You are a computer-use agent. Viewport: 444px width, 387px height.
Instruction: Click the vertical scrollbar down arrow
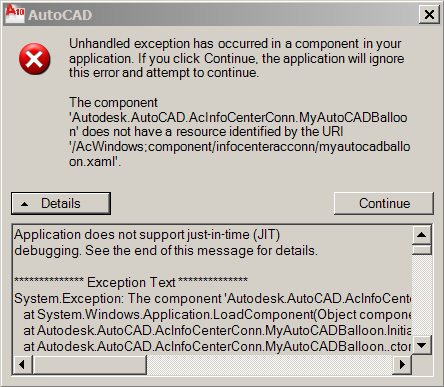coord(421,345)
